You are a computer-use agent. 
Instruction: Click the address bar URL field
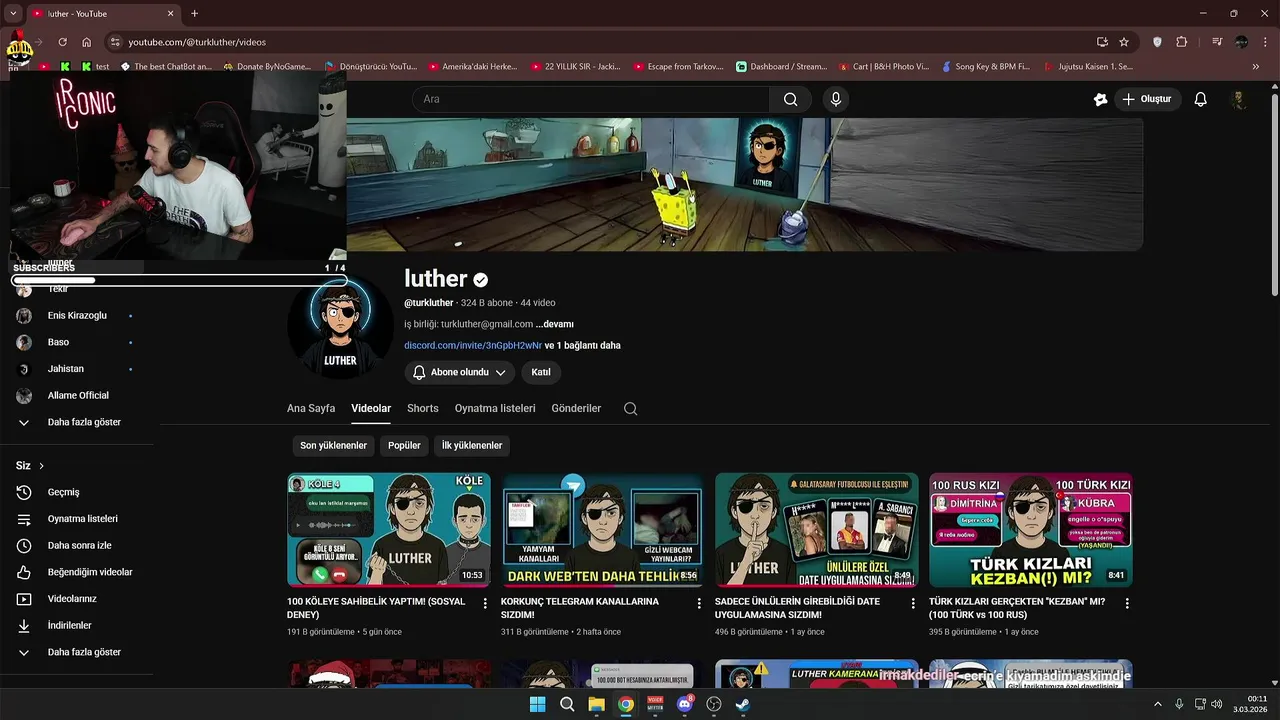[x=600, y=42]
